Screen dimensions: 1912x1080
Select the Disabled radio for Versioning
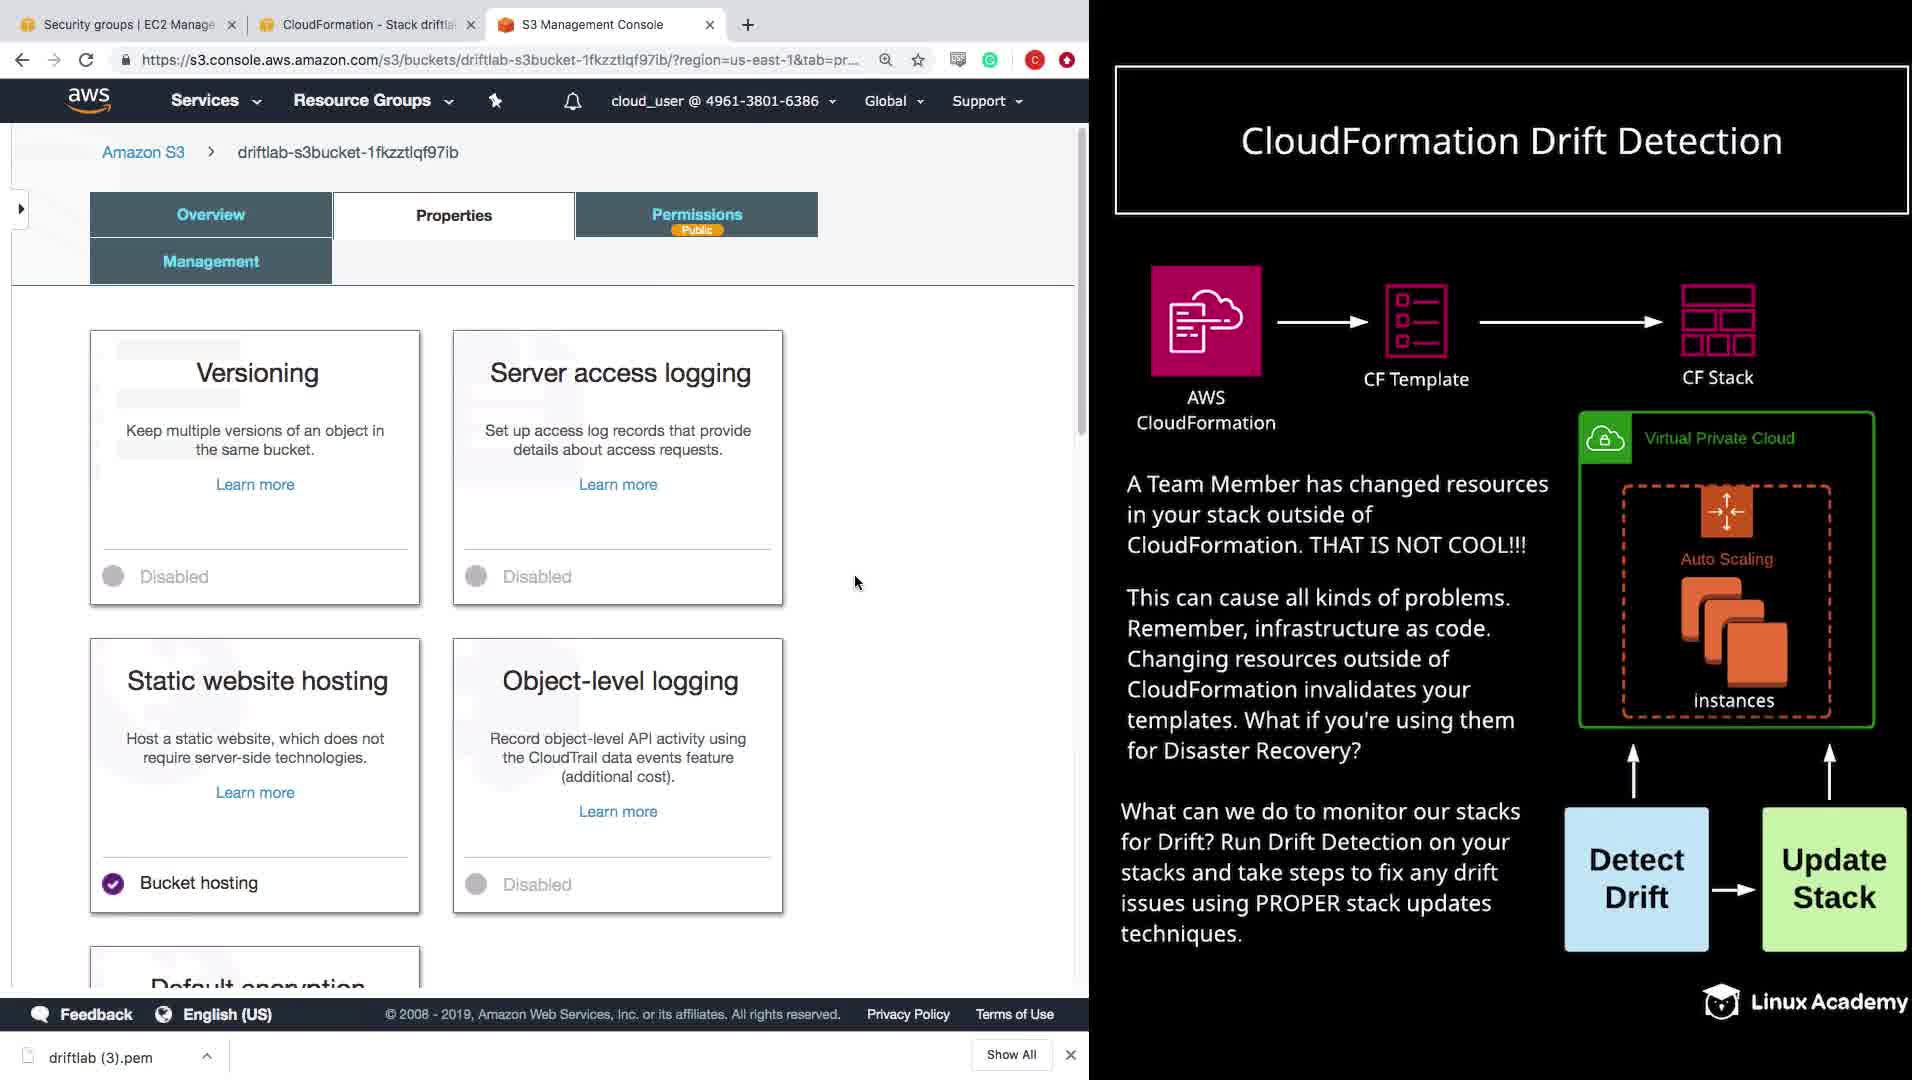113,576
